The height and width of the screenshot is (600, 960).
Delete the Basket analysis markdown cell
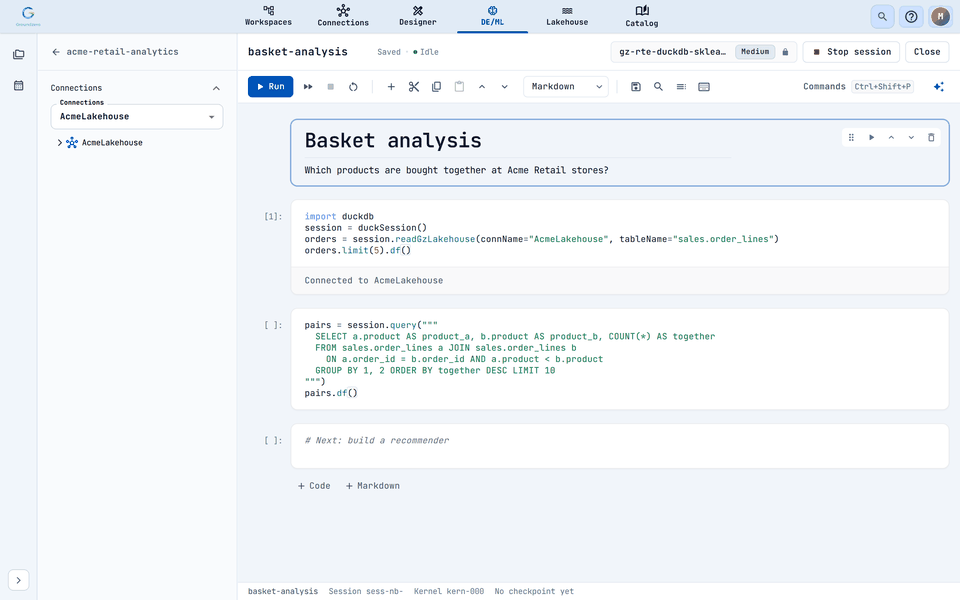[x=931, y=138]
